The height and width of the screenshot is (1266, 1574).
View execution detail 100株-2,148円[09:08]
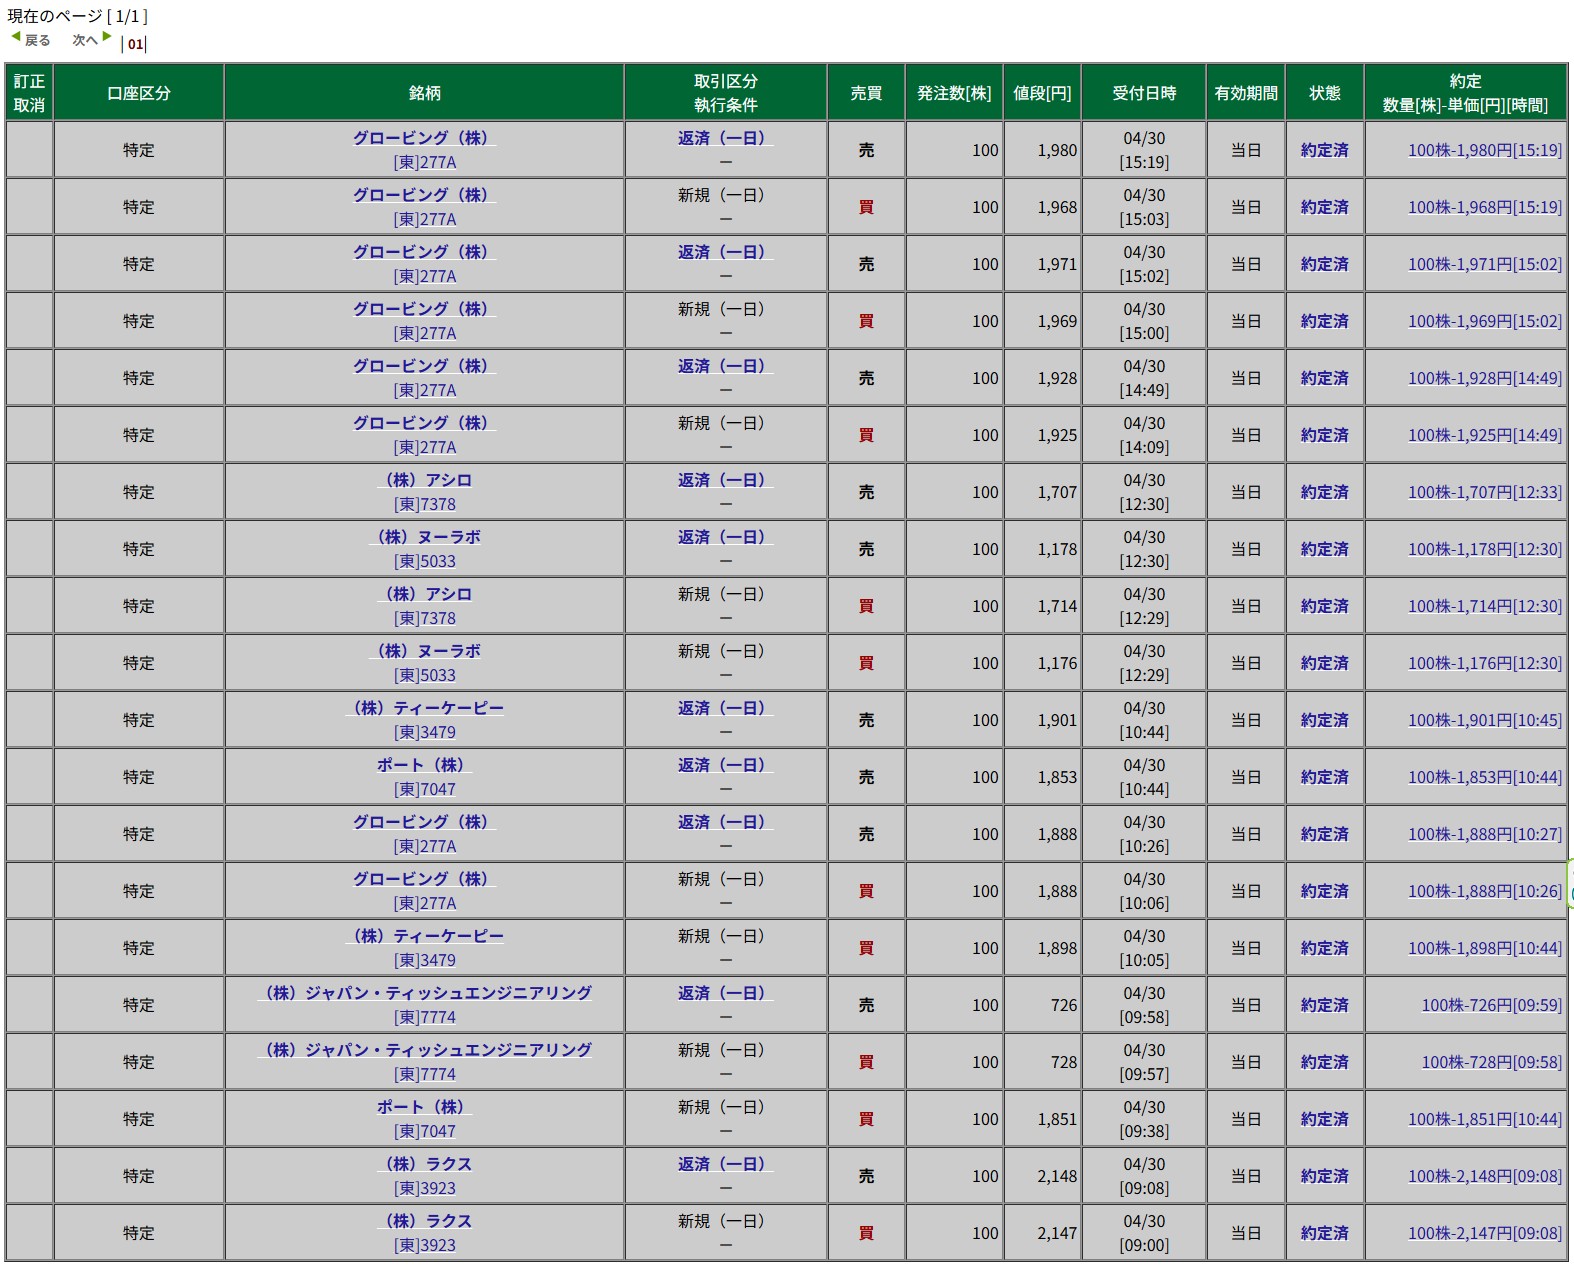pyautogui.click(x=1484, y=1177)
